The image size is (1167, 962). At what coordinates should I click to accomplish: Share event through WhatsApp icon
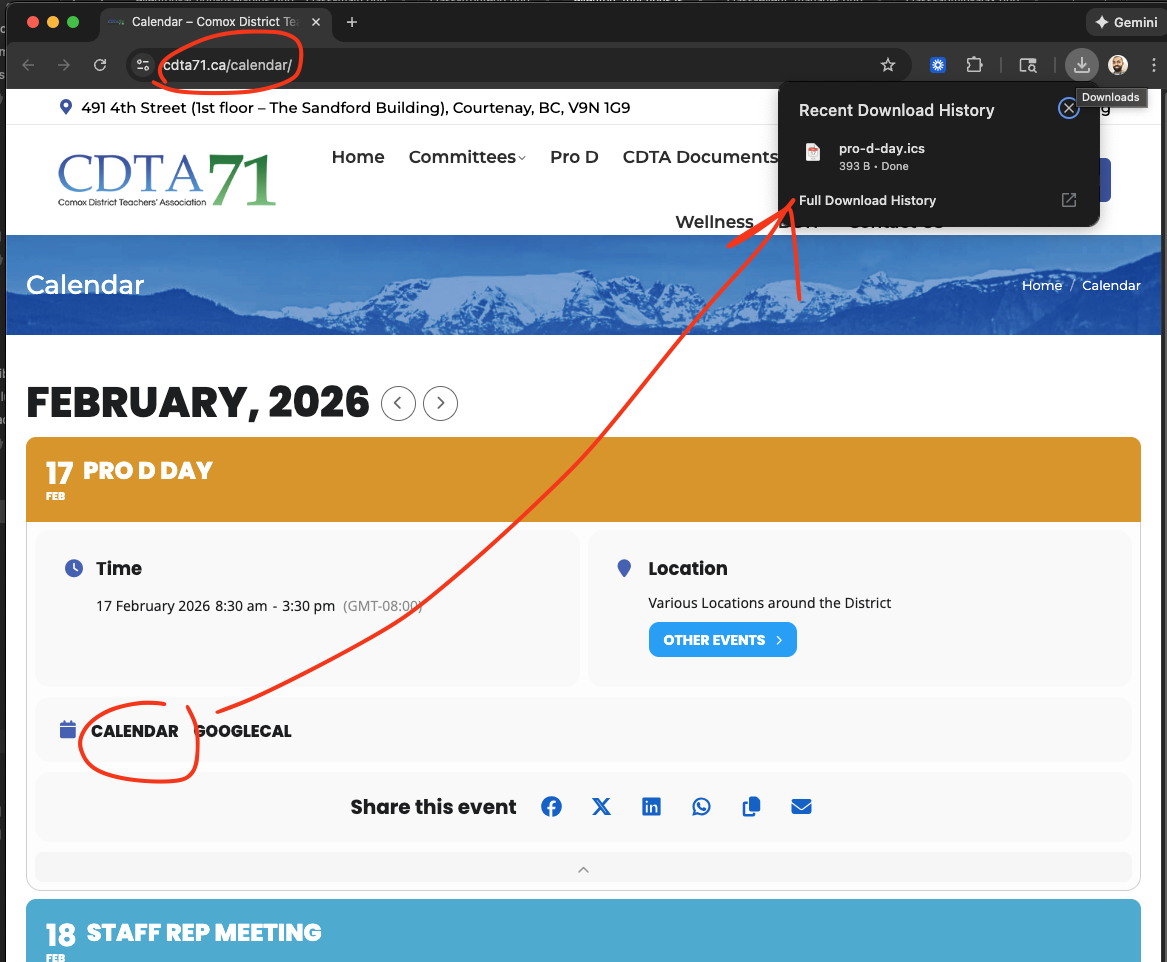pos(701,807)
